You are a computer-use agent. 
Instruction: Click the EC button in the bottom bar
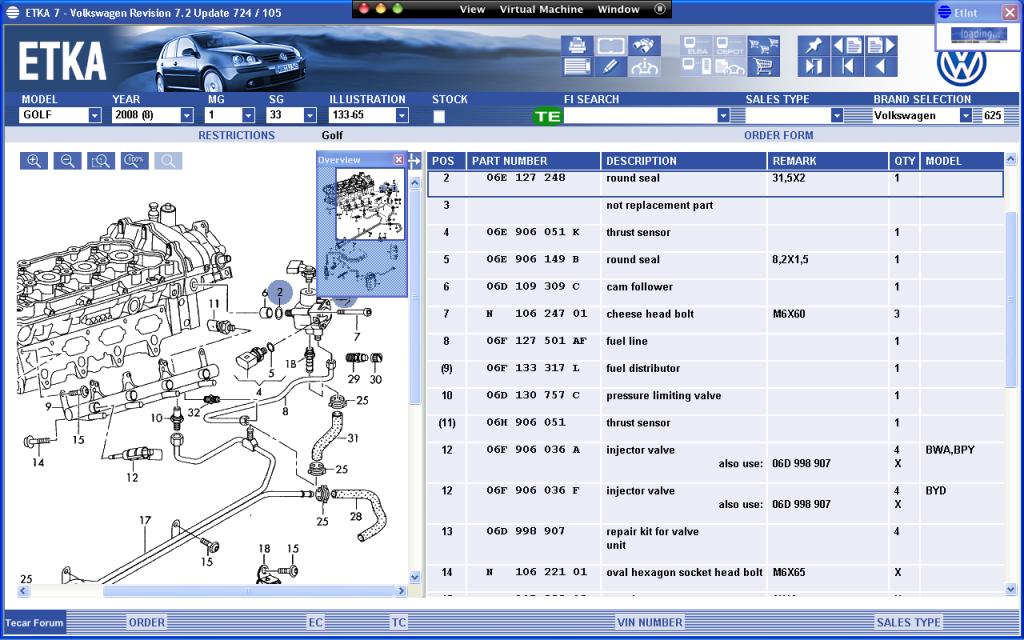[x=315, y=622]
